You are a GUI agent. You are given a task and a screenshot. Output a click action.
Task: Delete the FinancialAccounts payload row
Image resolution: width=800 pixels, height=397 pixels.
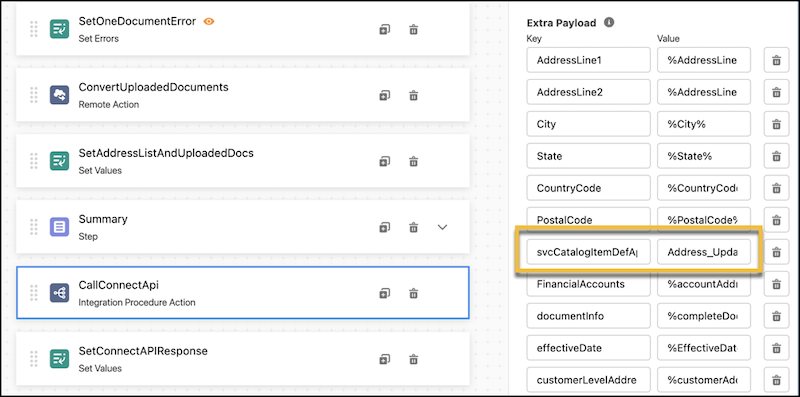click(x=777, y=284)
